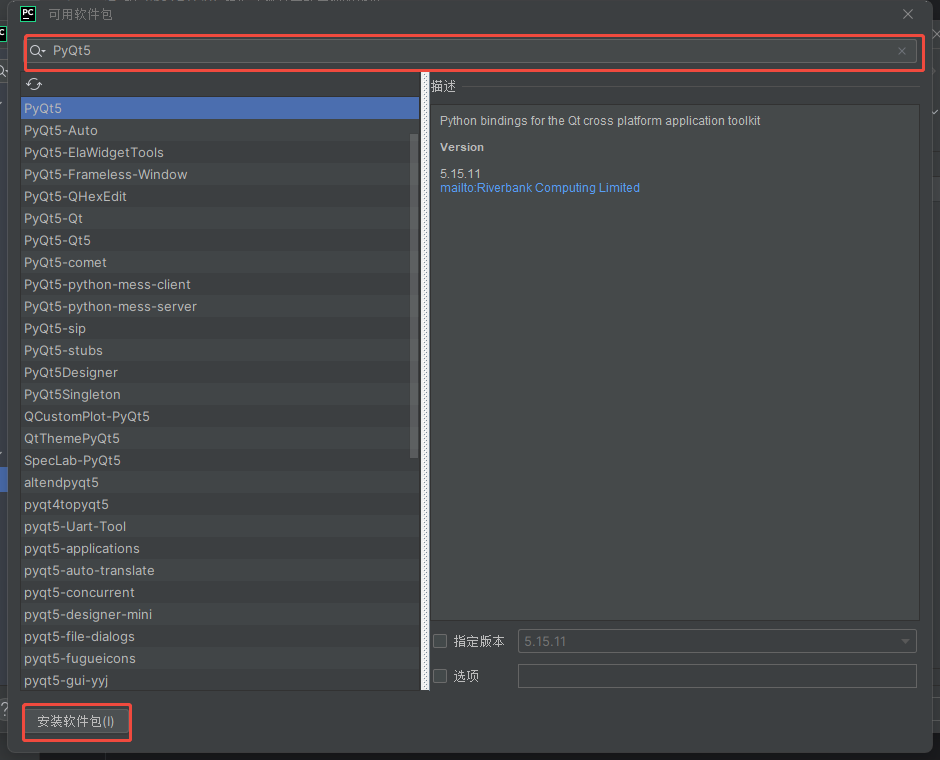Screen dimensions: 940x760
Task: Select pyqt5-file-dialogs package
Action: [220, 637]
